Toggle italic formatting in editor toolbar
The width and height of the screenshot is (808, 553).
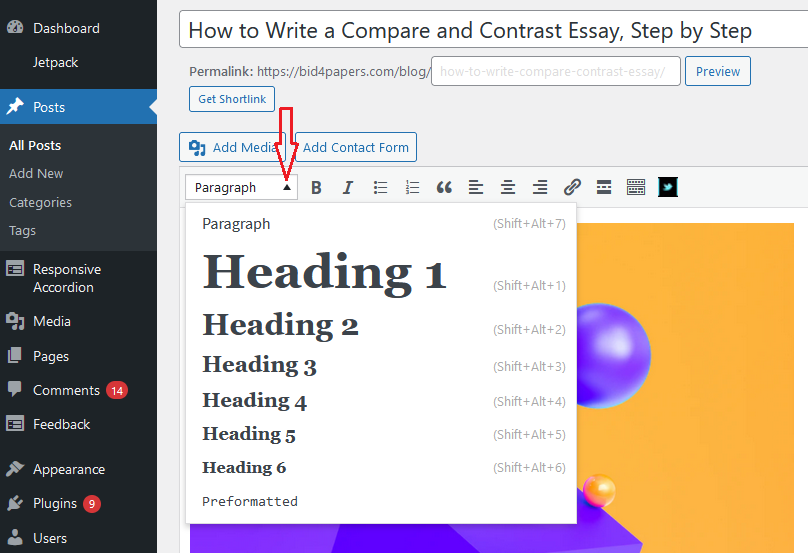[x=348, y=188]
